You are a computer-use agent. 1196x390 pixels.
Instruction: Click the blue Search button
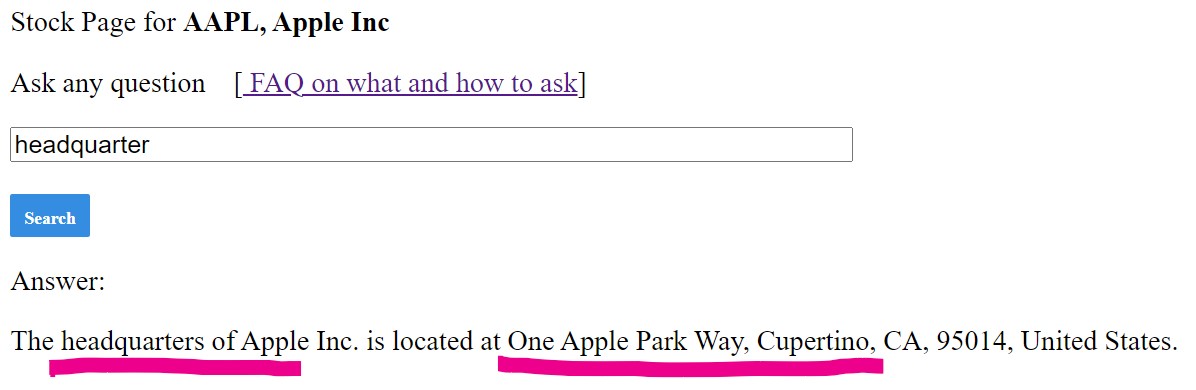click(x=50, y=215)
